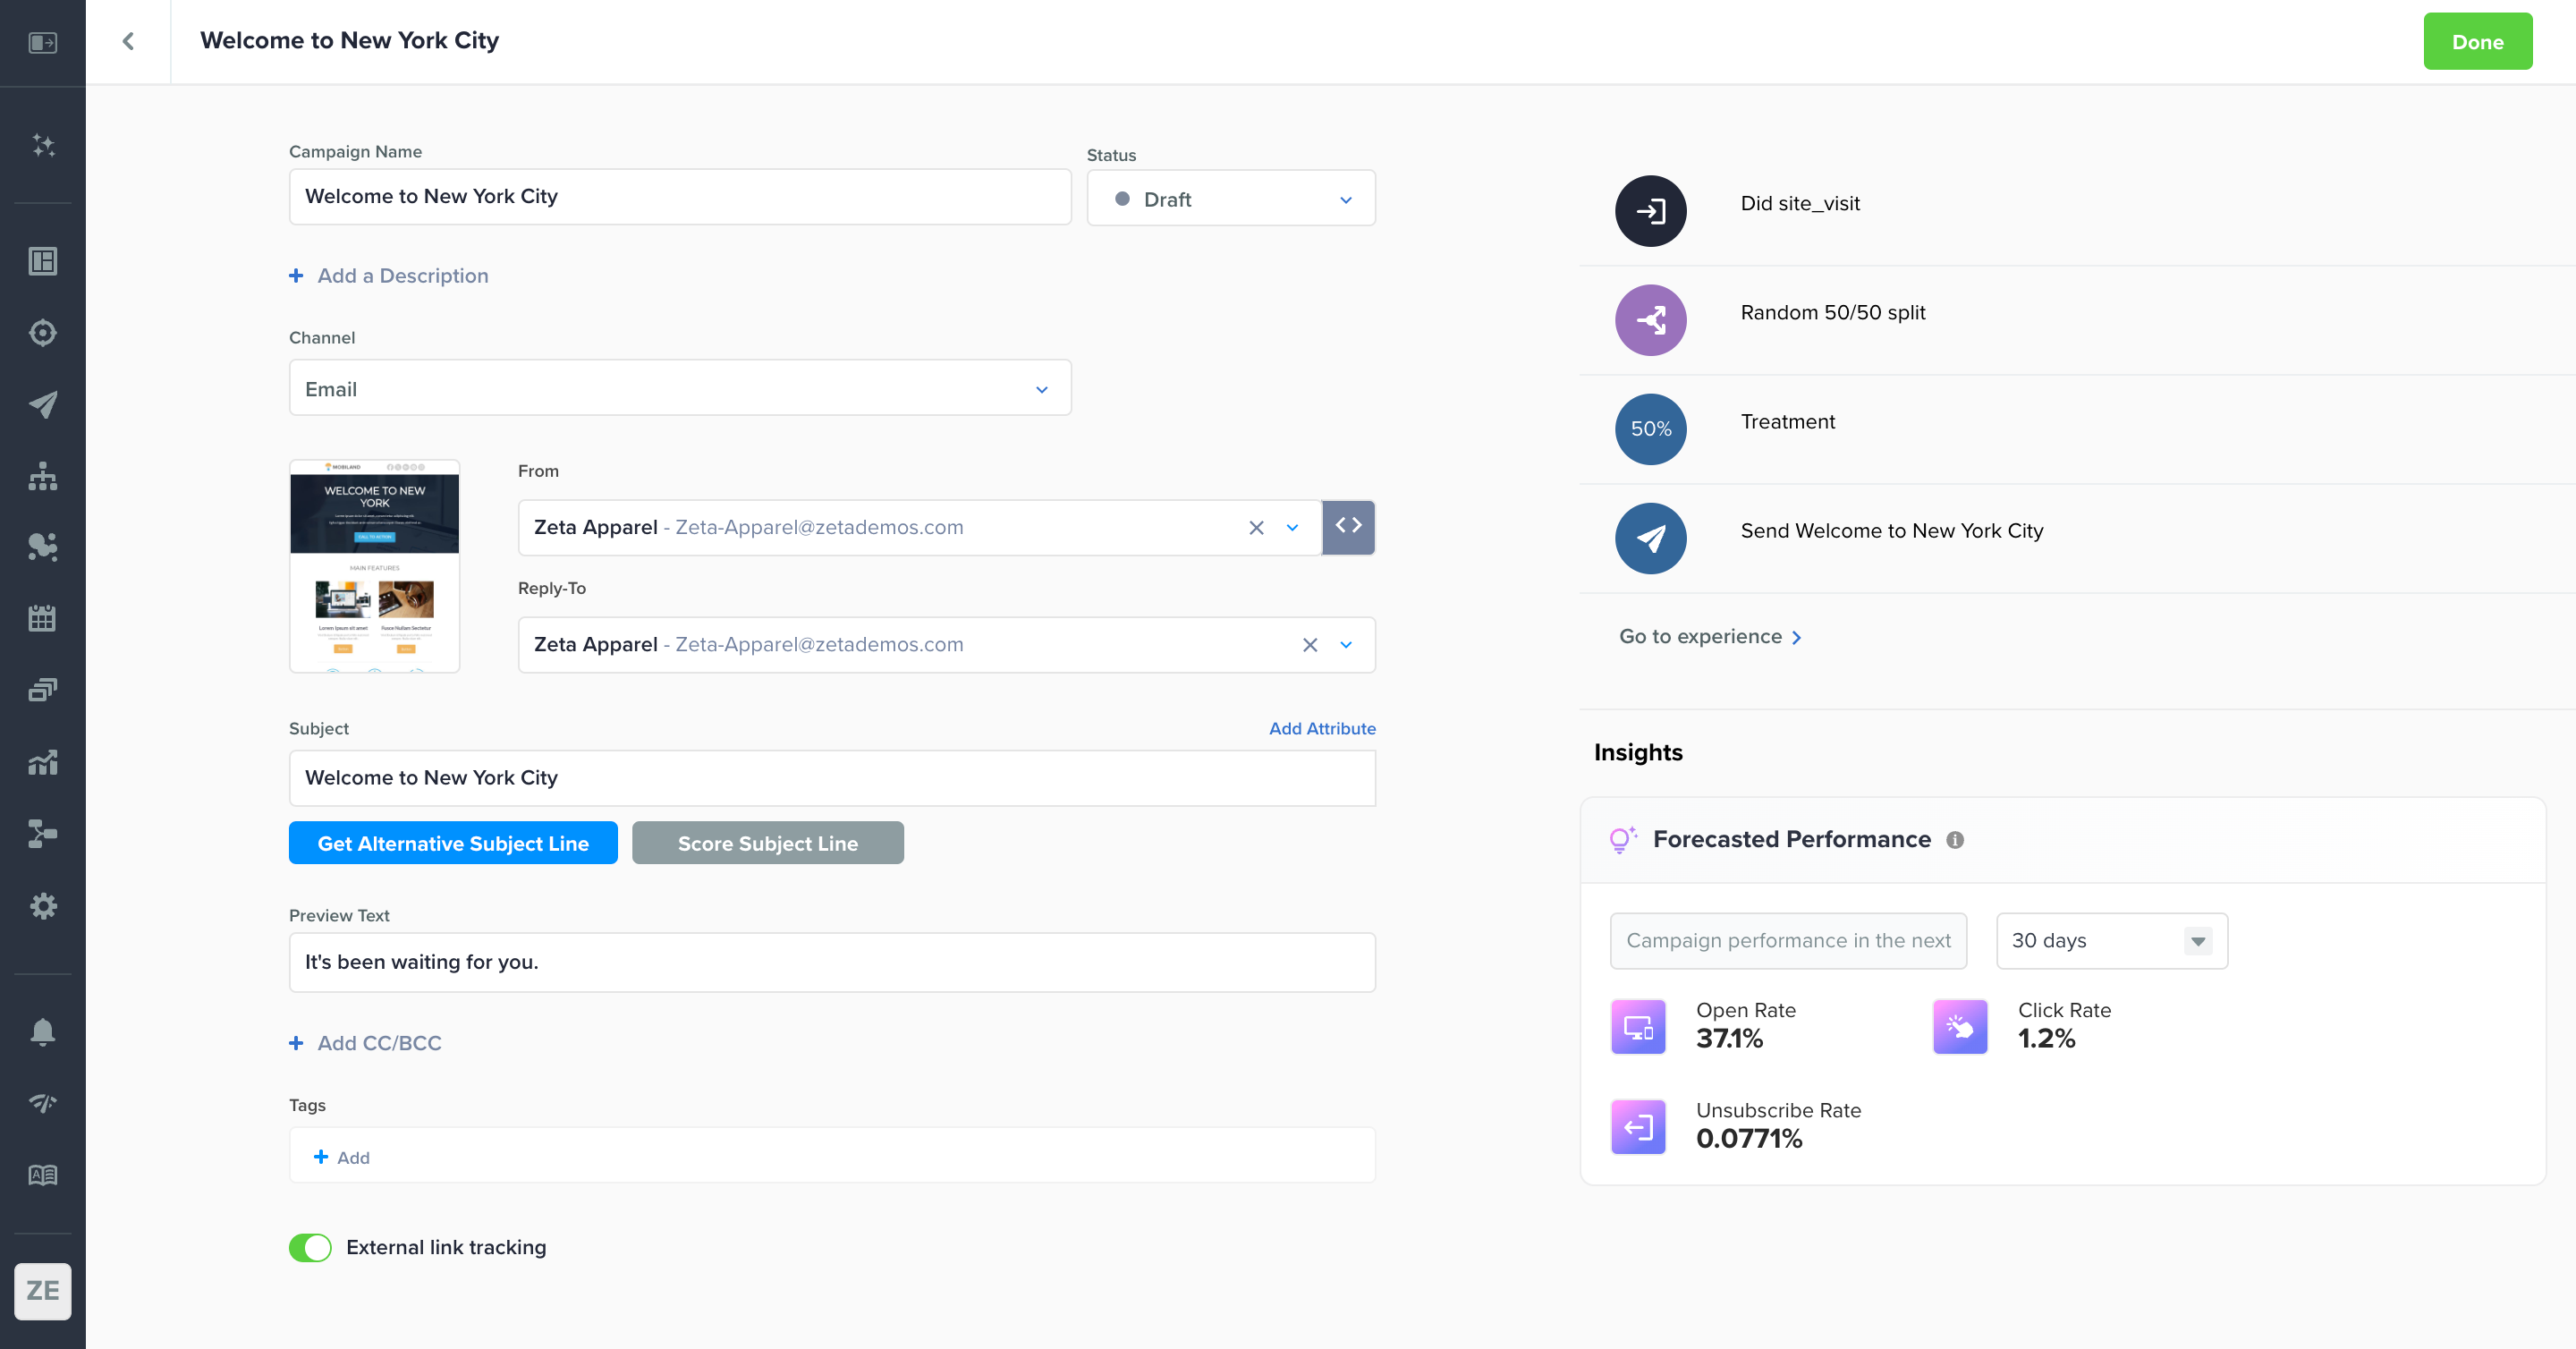
Task: Click into the Preview Text field
Action: pyautogui.click(x=832, y=962)
